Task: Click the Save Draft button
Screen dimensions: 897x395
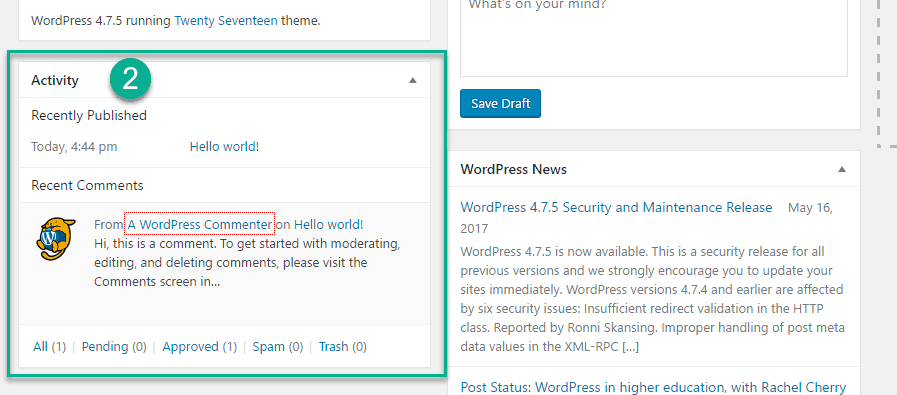Action: [x=500, y=104]
